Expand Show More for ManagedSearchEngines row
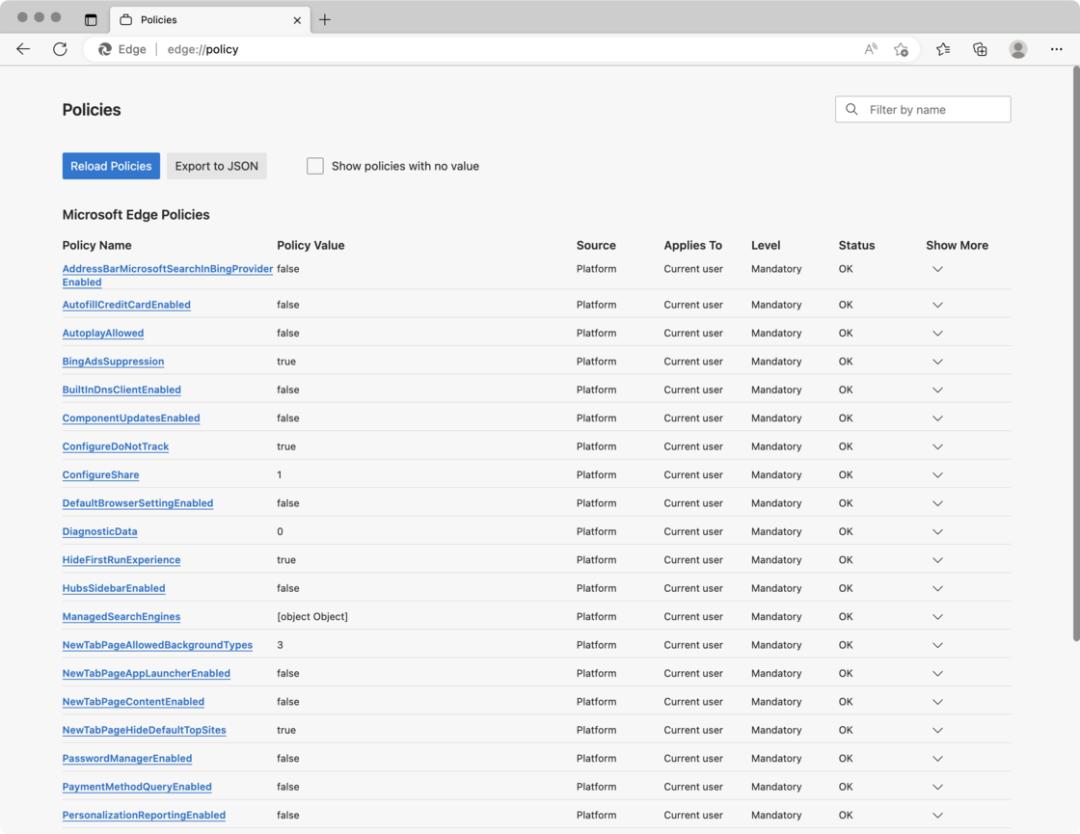Screen dimensions: 1080x834 coord(937,616)
